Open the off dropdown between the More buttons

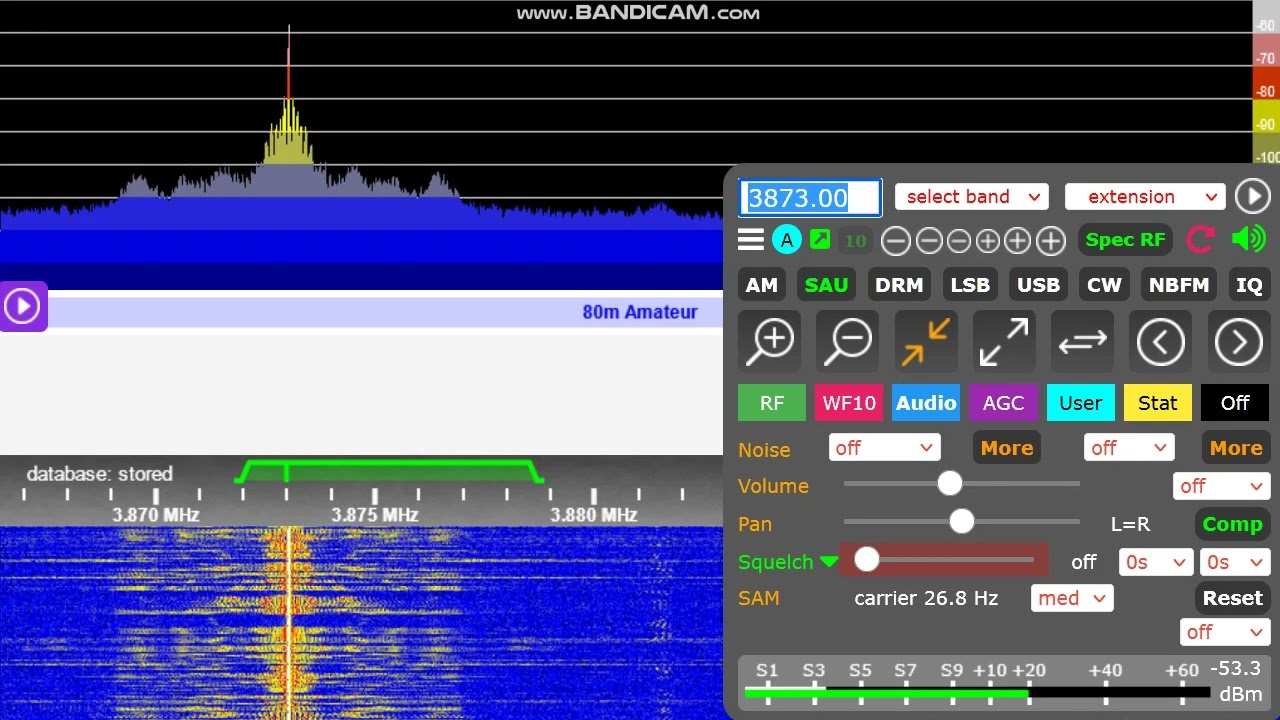1129,448
